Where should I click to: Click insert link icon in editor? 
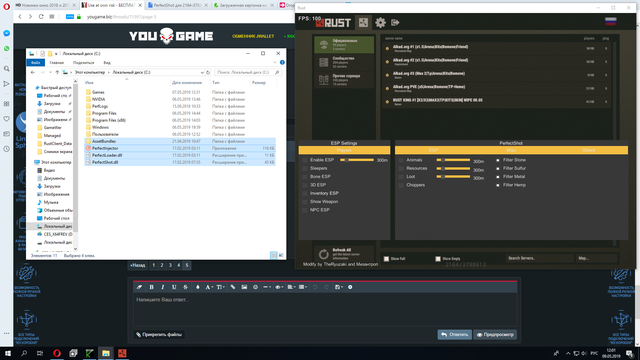[233, 287]
